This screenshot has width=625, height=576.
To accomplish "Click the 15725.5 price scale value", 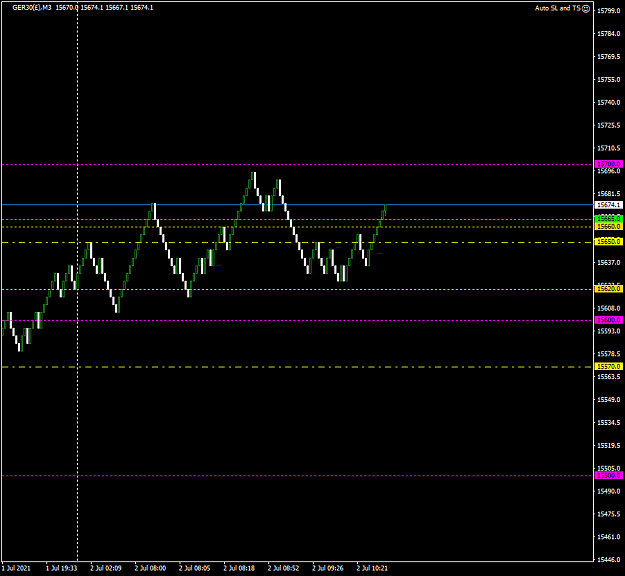I will (609, 126).
